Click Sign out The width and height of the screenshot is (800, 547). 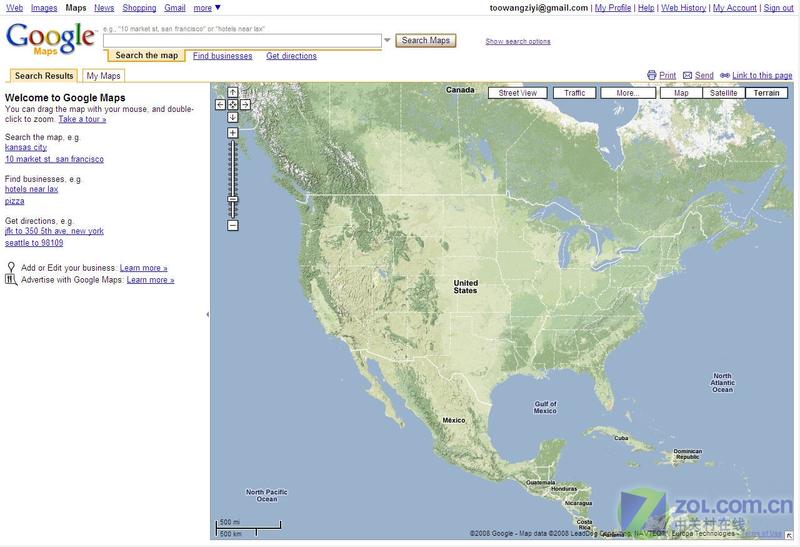pyautogui.click(x=779, y=8)
